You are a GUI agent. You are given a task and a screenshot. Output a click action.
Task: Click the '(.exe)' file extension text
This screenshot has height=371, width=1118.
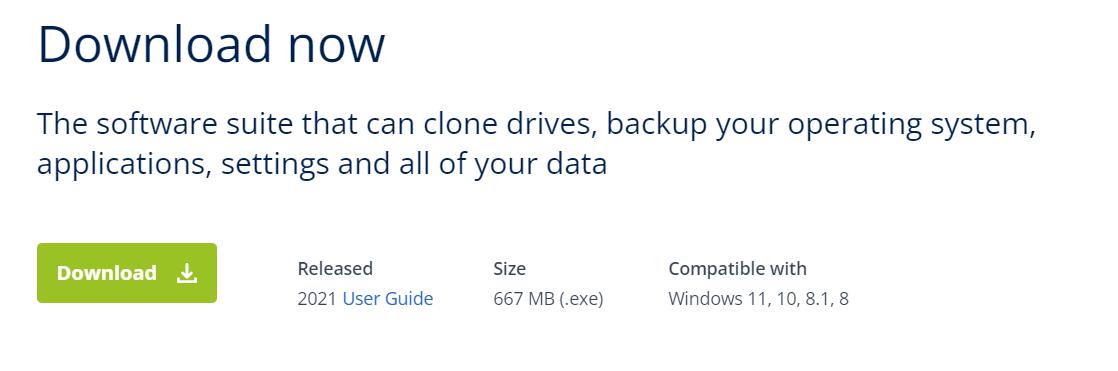coord(581,298)
